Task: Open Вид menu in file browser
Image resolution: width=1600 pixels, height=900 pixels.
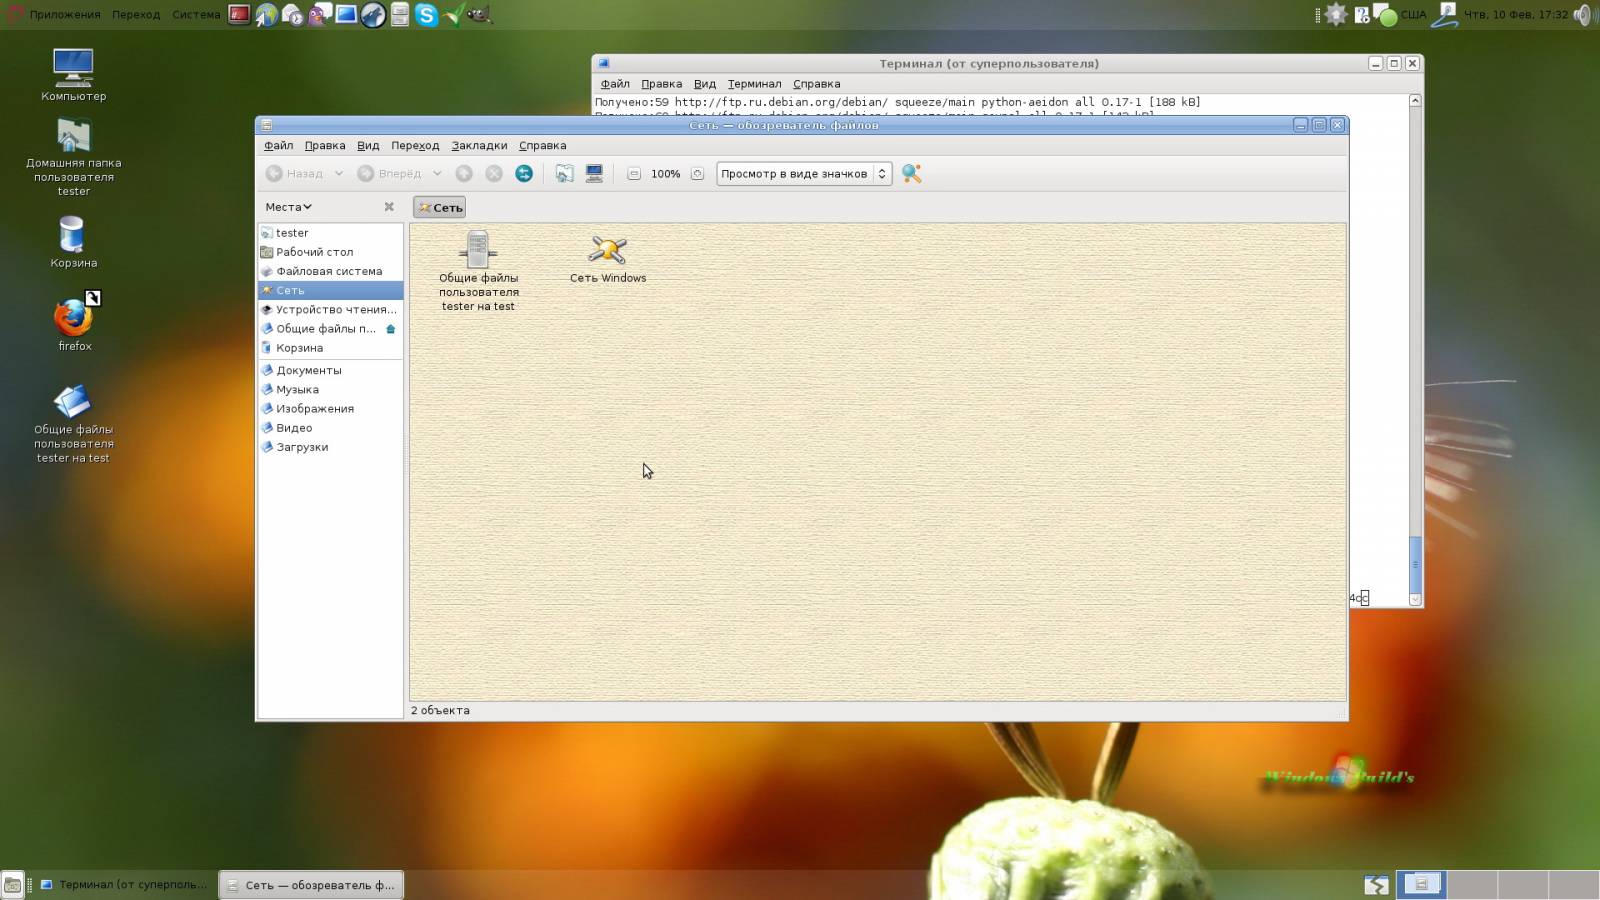Action: (x=368, y=145)
